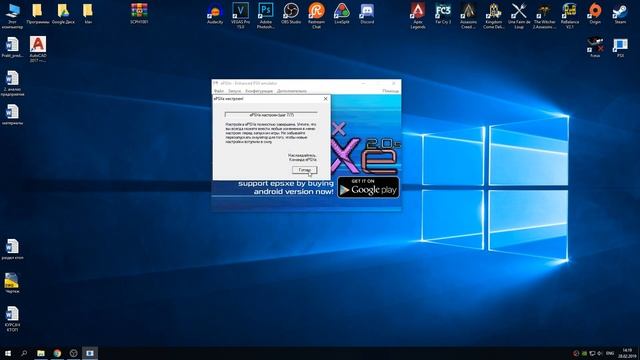Select the материалы Word document icon
This screenshot has width=640, height=360.
click(12, 114)
